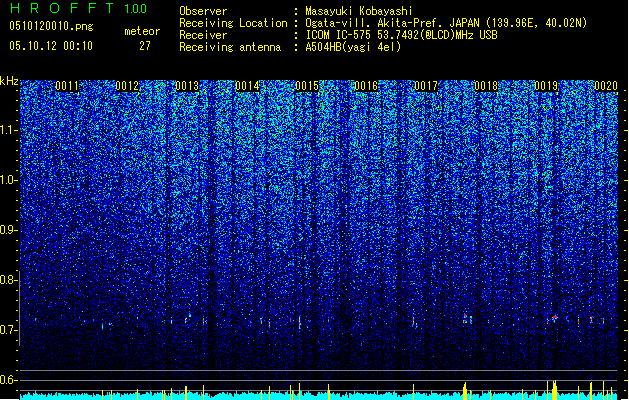Viewport: 629px width, 400px height.
Task: Click the name Masayuki Kobayashi
Action: tap(359, 11)
